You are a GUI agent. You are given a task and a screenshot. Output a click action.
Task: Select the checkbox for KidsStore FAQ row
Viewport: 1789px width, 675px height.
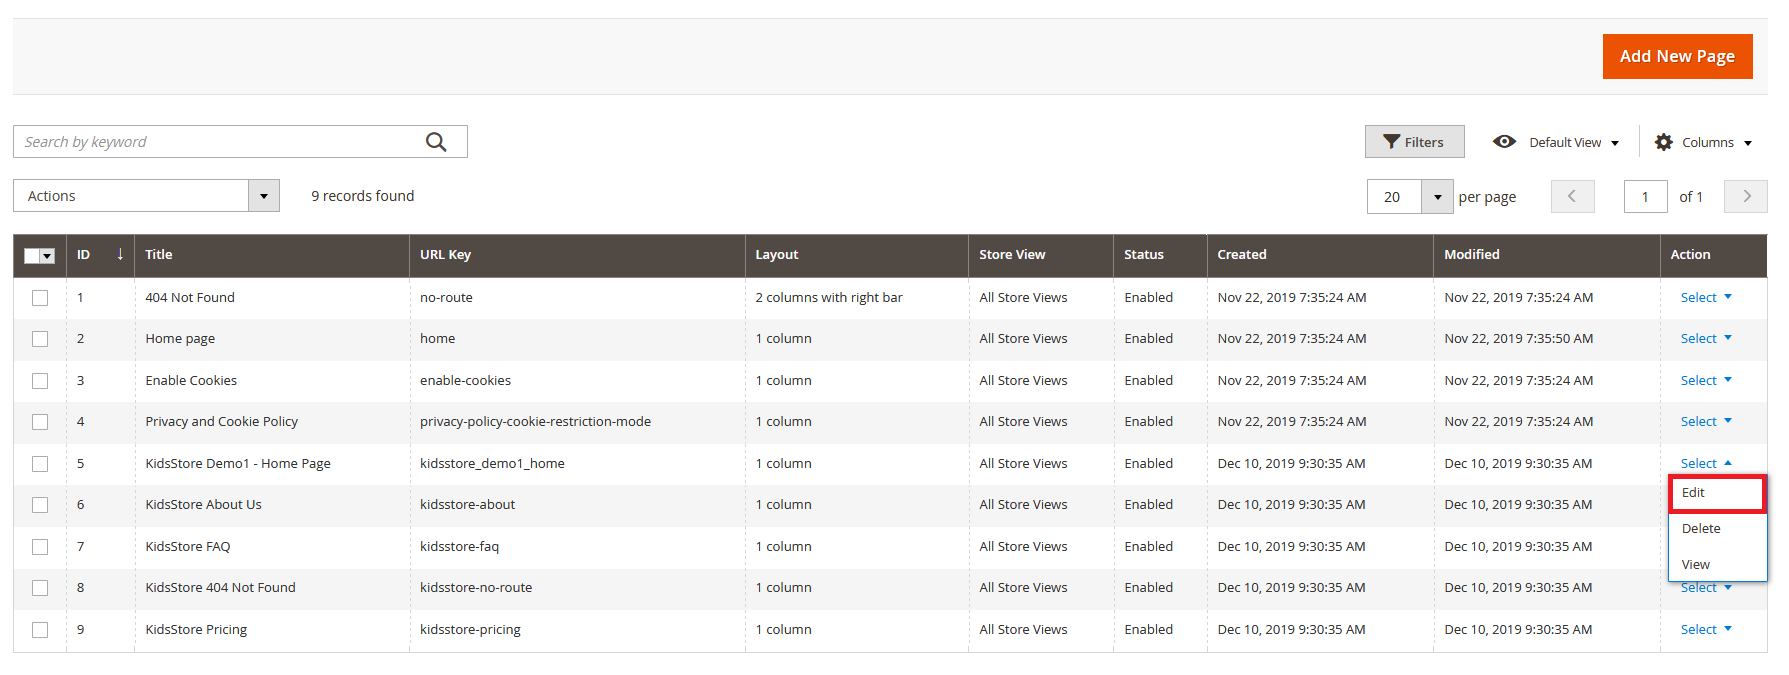point(40,547)
